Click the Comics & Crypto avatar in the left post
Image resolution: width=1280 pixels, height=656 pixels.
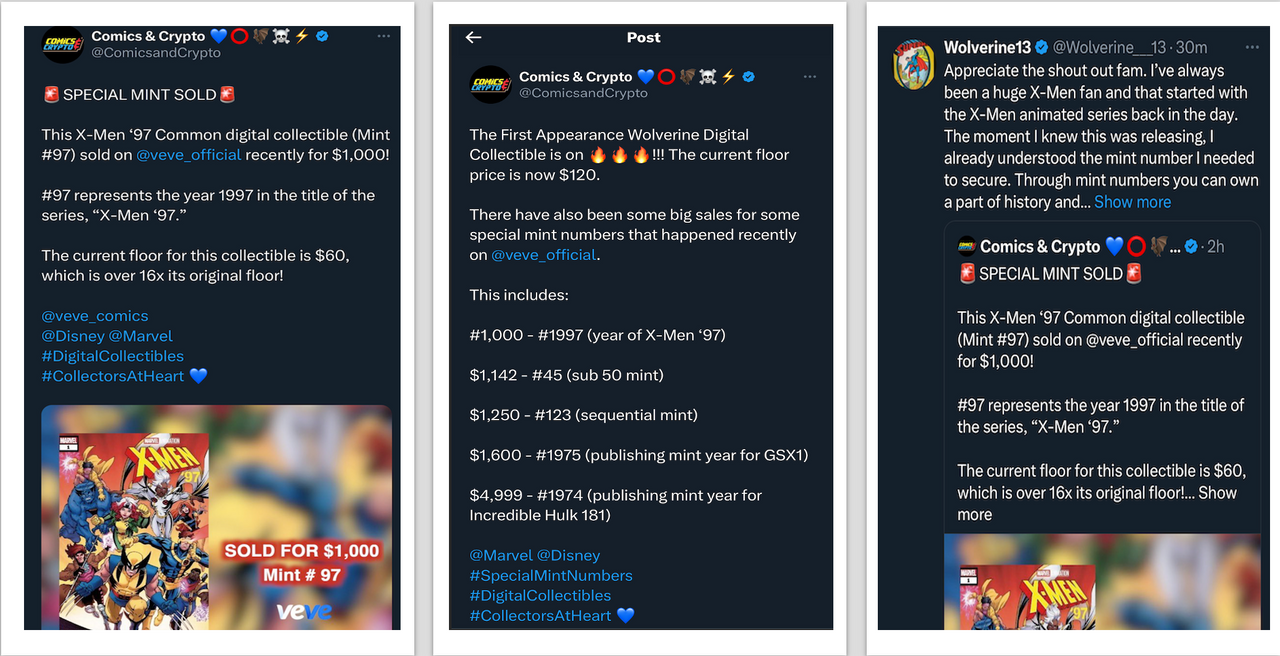point(63,44)
